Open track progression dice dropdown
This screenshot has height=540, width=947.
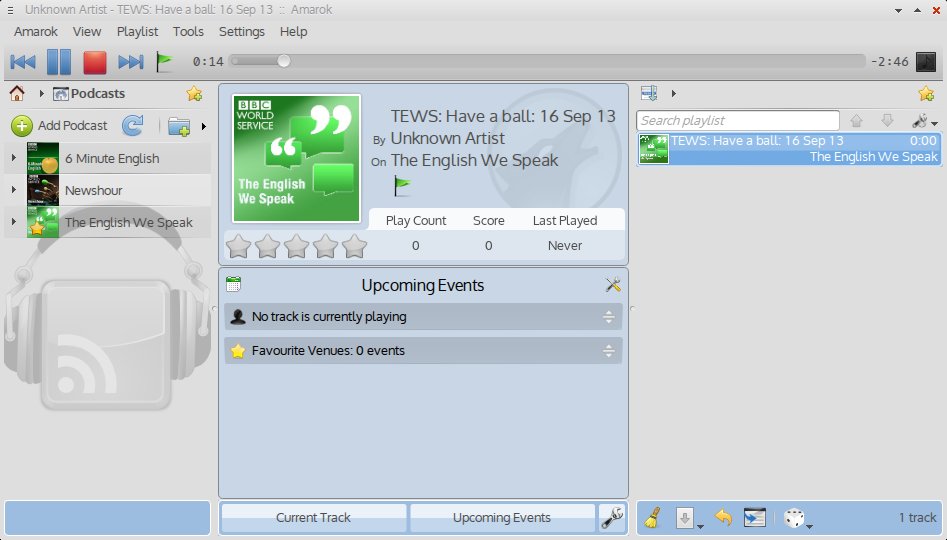pyautogui.click(x=797, y=518)
